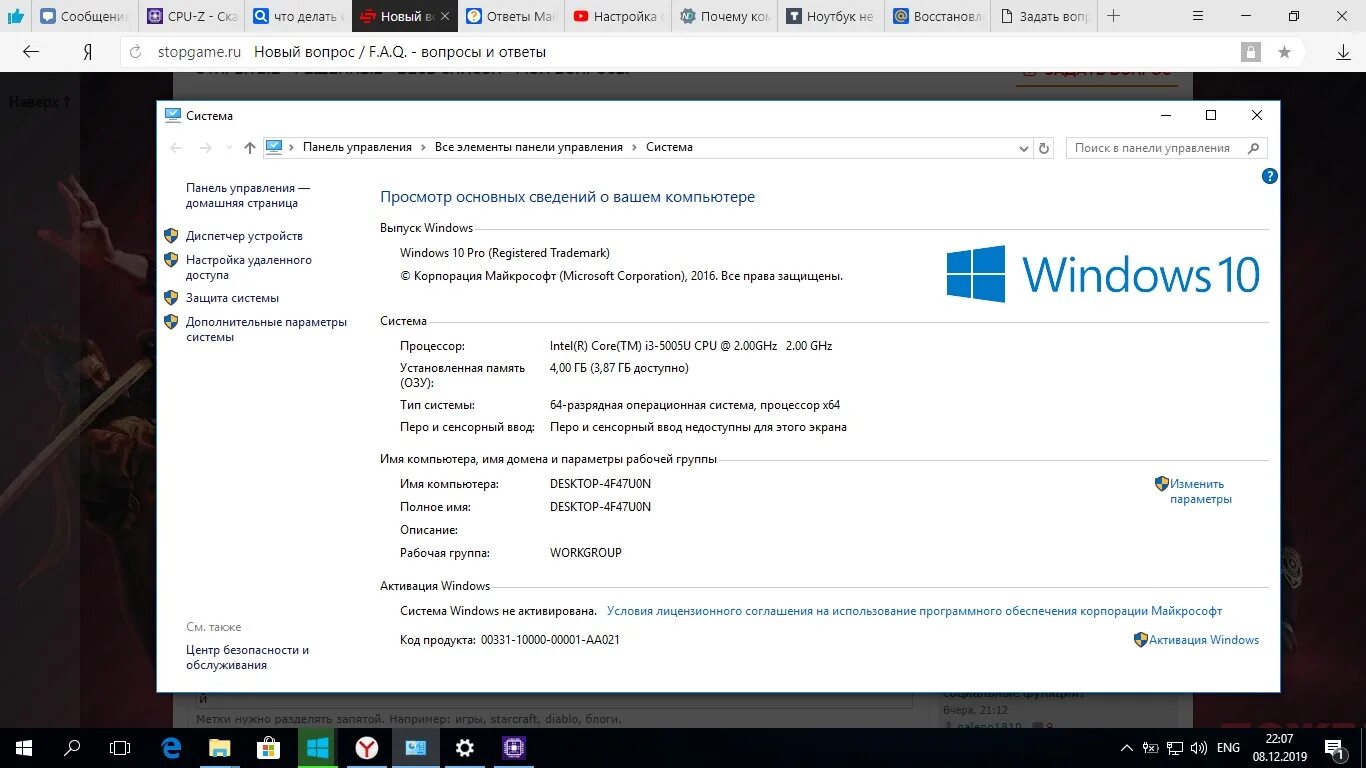The width and height of the screenshot is (1366, 768).
Task: Open Microsoft license terms link
Action: coord(914,611)
